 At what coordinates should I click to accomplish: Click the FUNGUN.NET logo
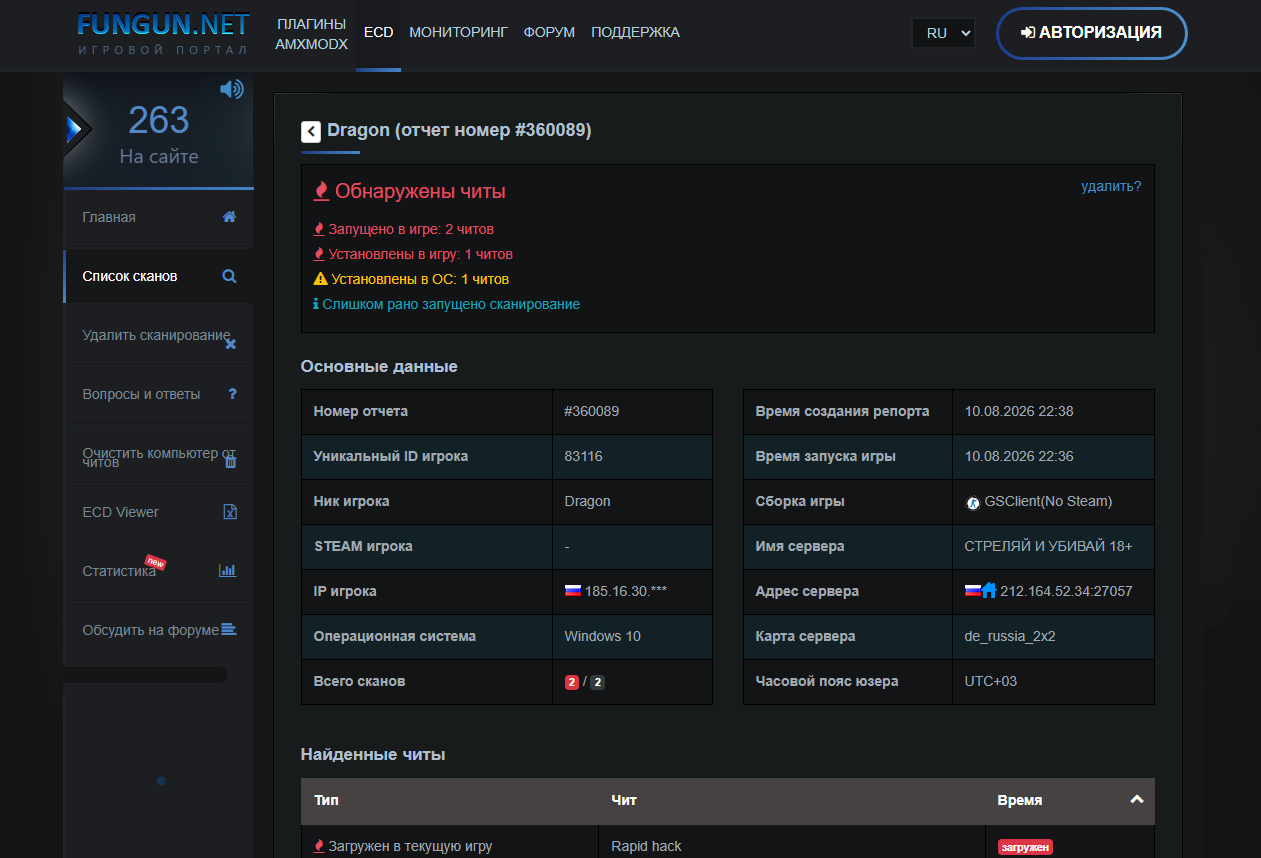[x=163, y=32]
